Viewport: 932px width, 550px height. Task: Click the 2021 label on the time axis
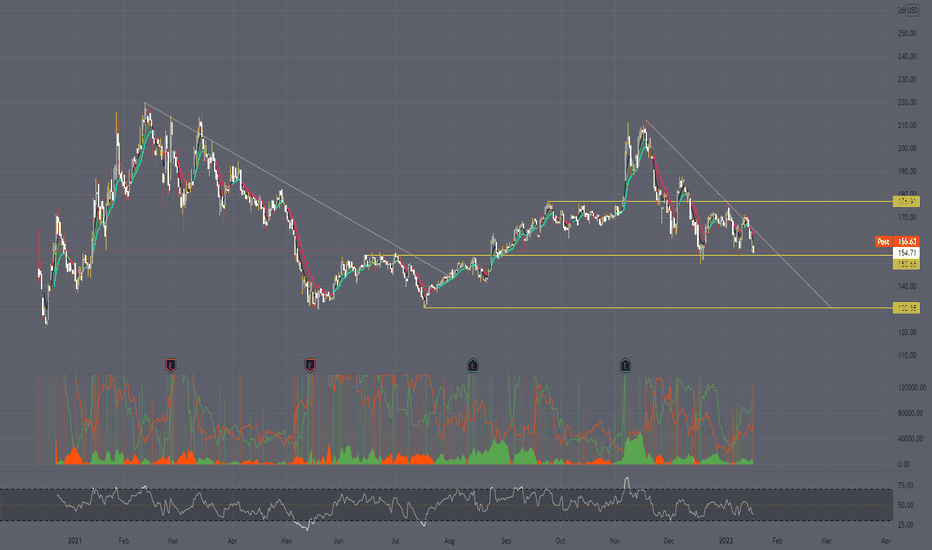pos(75,540)
